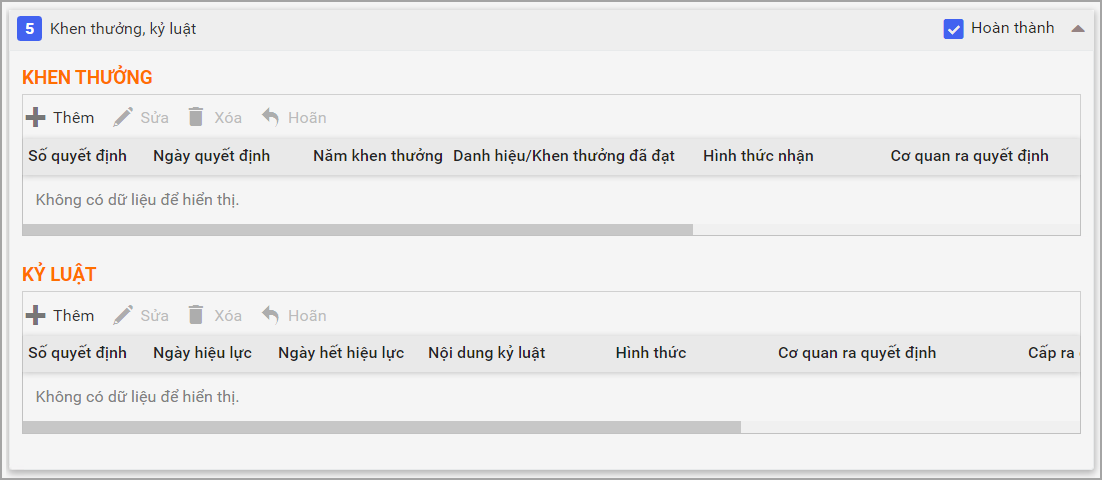Click the Ngày hết hiệu lực column header
1102x480 pixels.
pos(341,353)
